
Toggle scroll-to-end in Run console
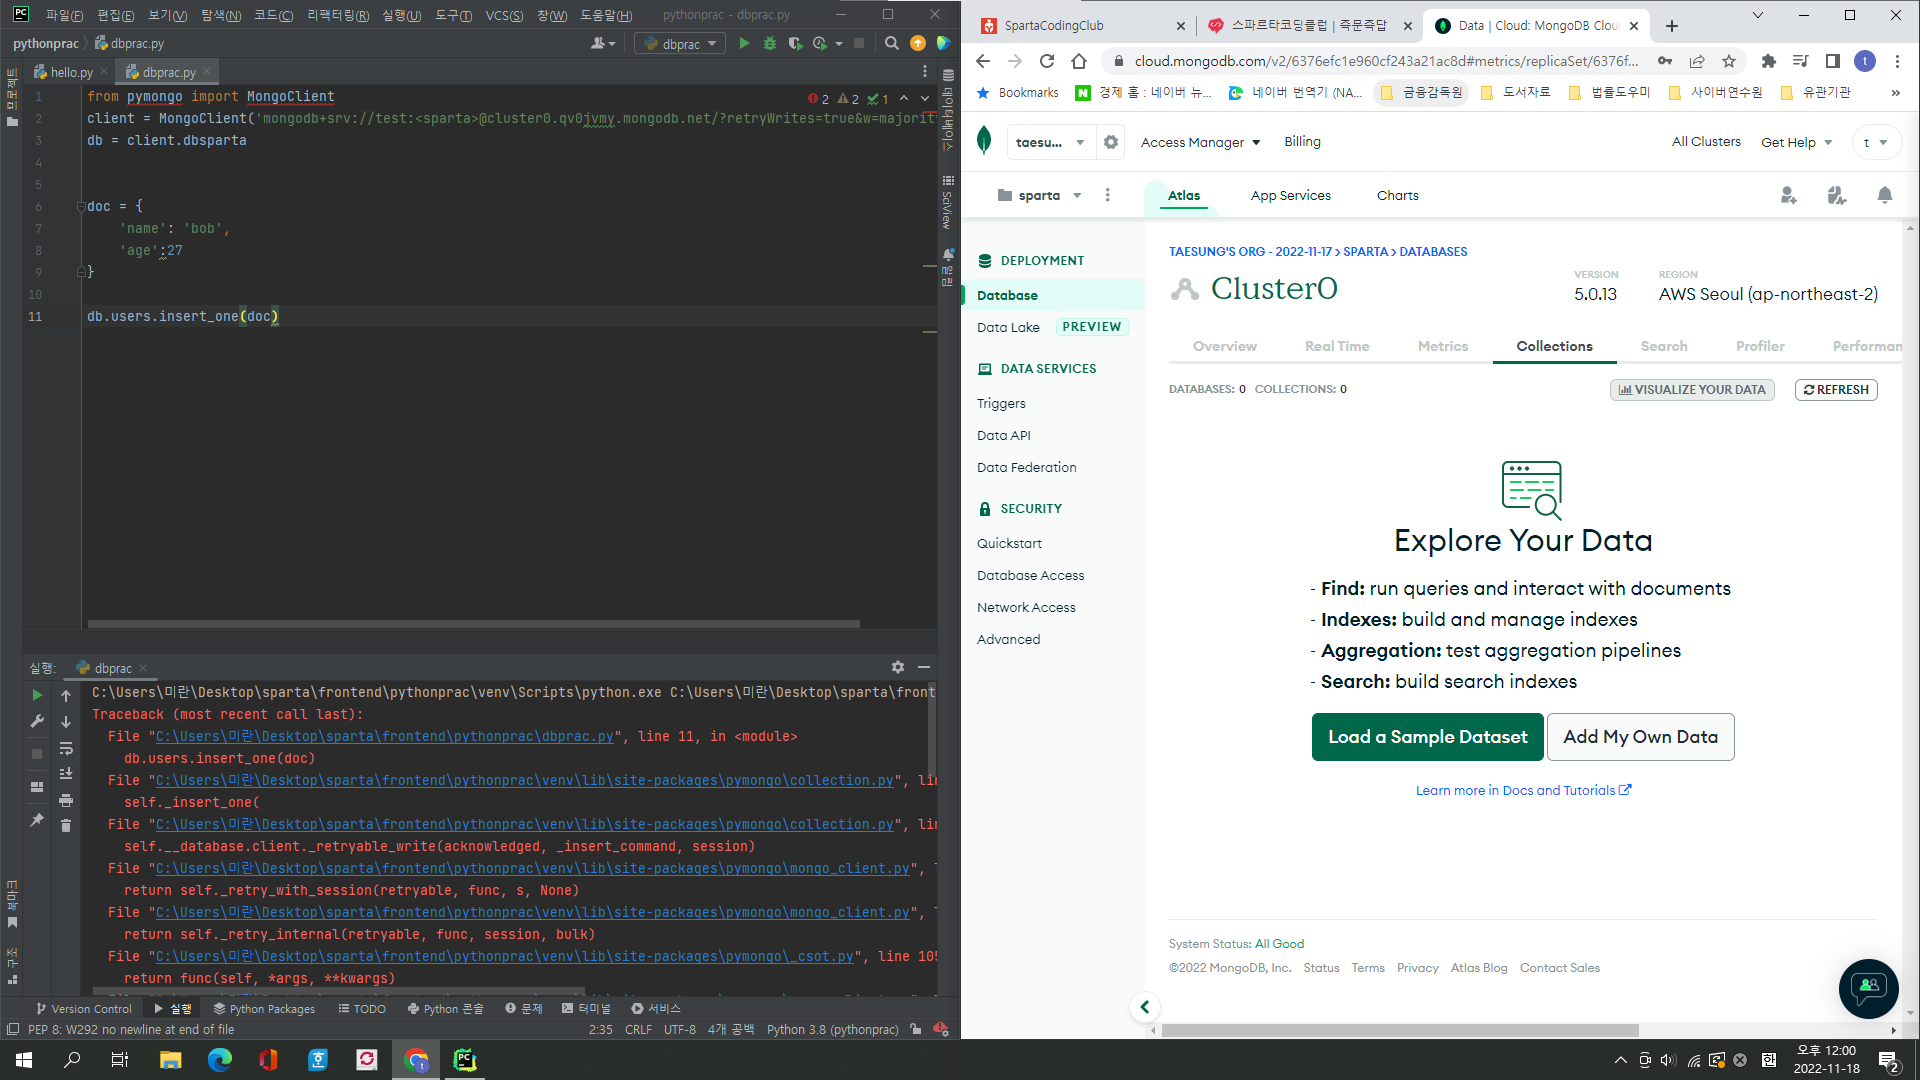(x=66, y=773)
